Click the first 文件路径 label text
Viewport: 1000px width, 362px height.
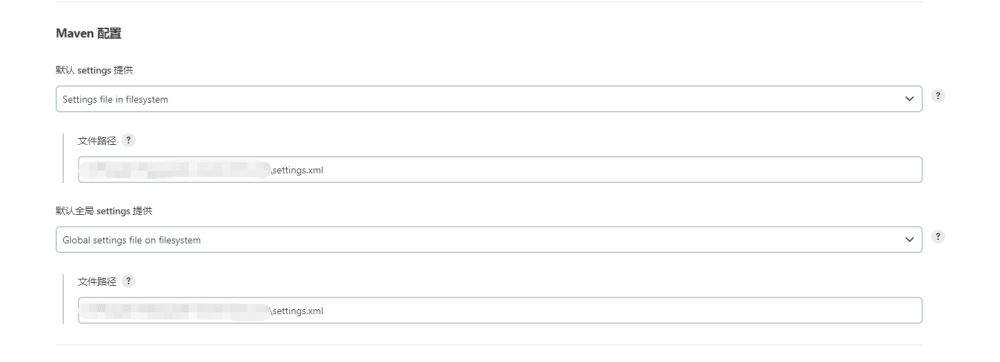(97, 141)
